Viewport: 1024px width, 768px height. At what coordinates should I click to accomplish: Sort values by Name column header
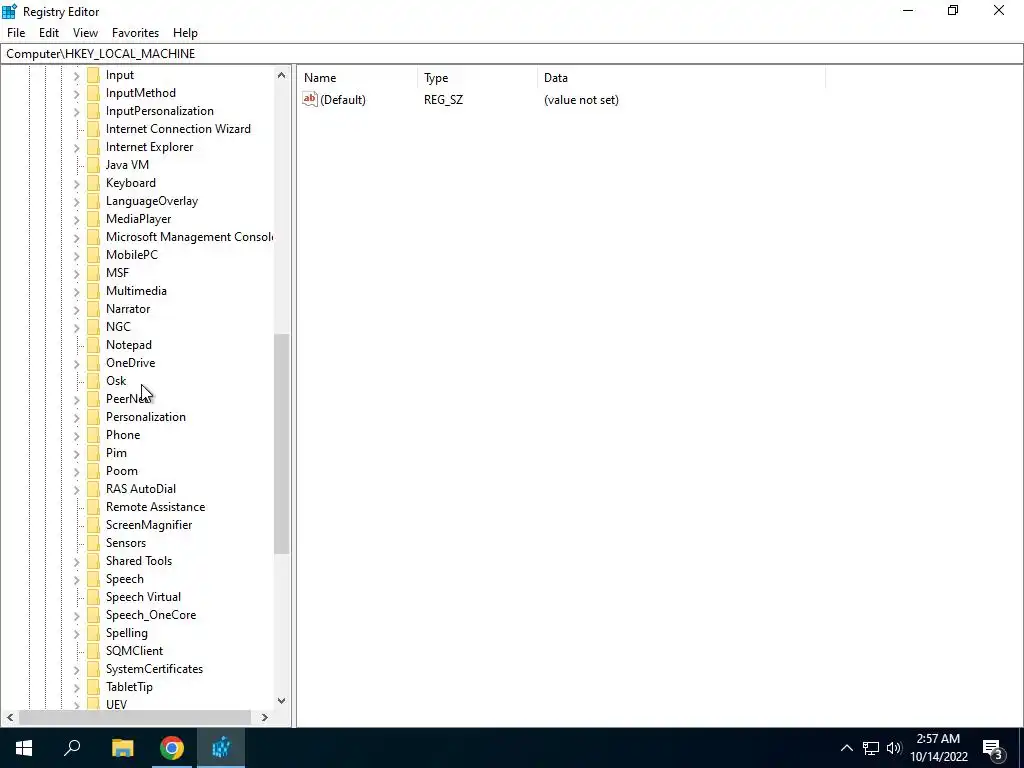pos(358,78)
